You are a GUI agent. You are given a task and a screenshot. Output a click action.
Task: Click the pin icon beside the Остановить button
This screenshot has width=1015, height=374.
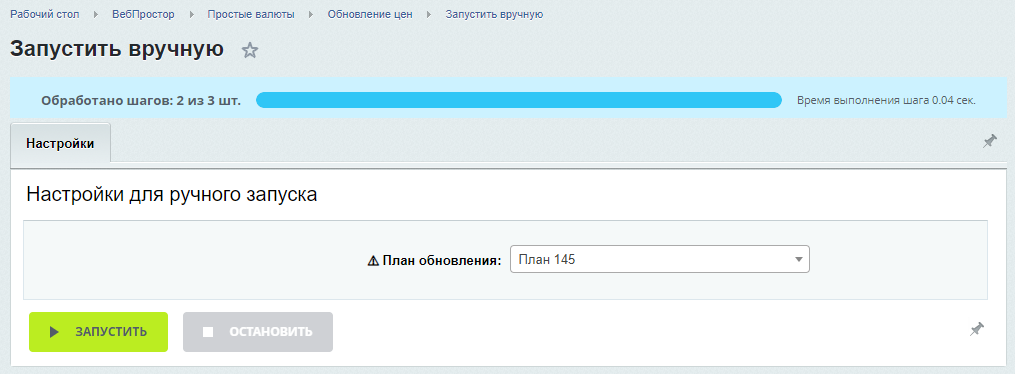pos(977,329)
